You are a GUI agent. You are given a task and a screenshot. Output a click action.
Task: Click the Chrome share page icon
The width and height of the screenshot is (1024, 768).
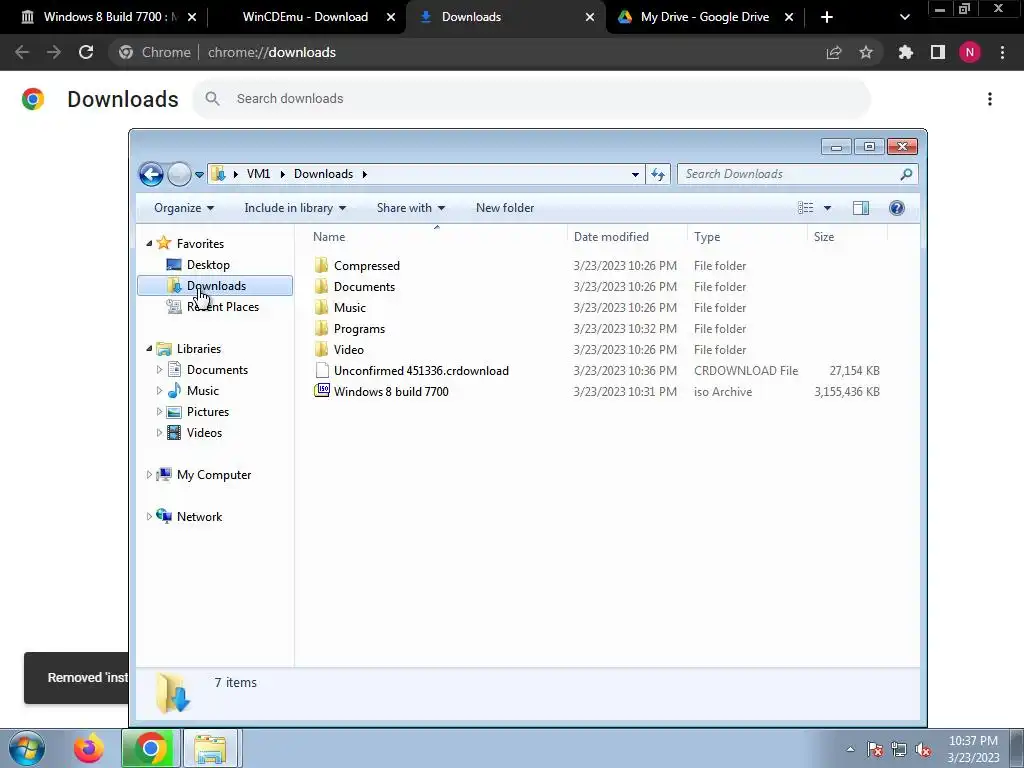(834, 52)
